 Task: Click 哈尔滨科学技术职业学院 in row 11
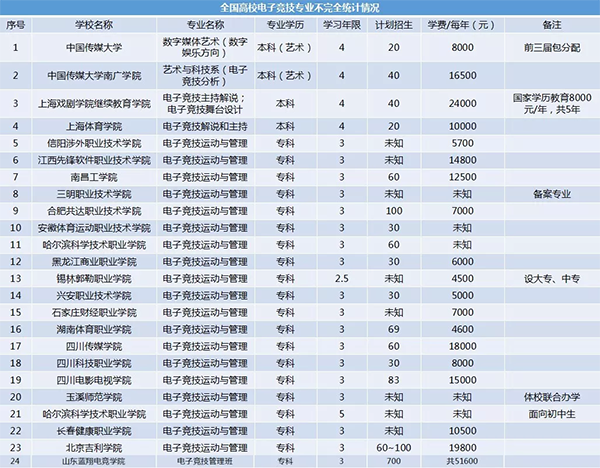click(x=94, y=245)
